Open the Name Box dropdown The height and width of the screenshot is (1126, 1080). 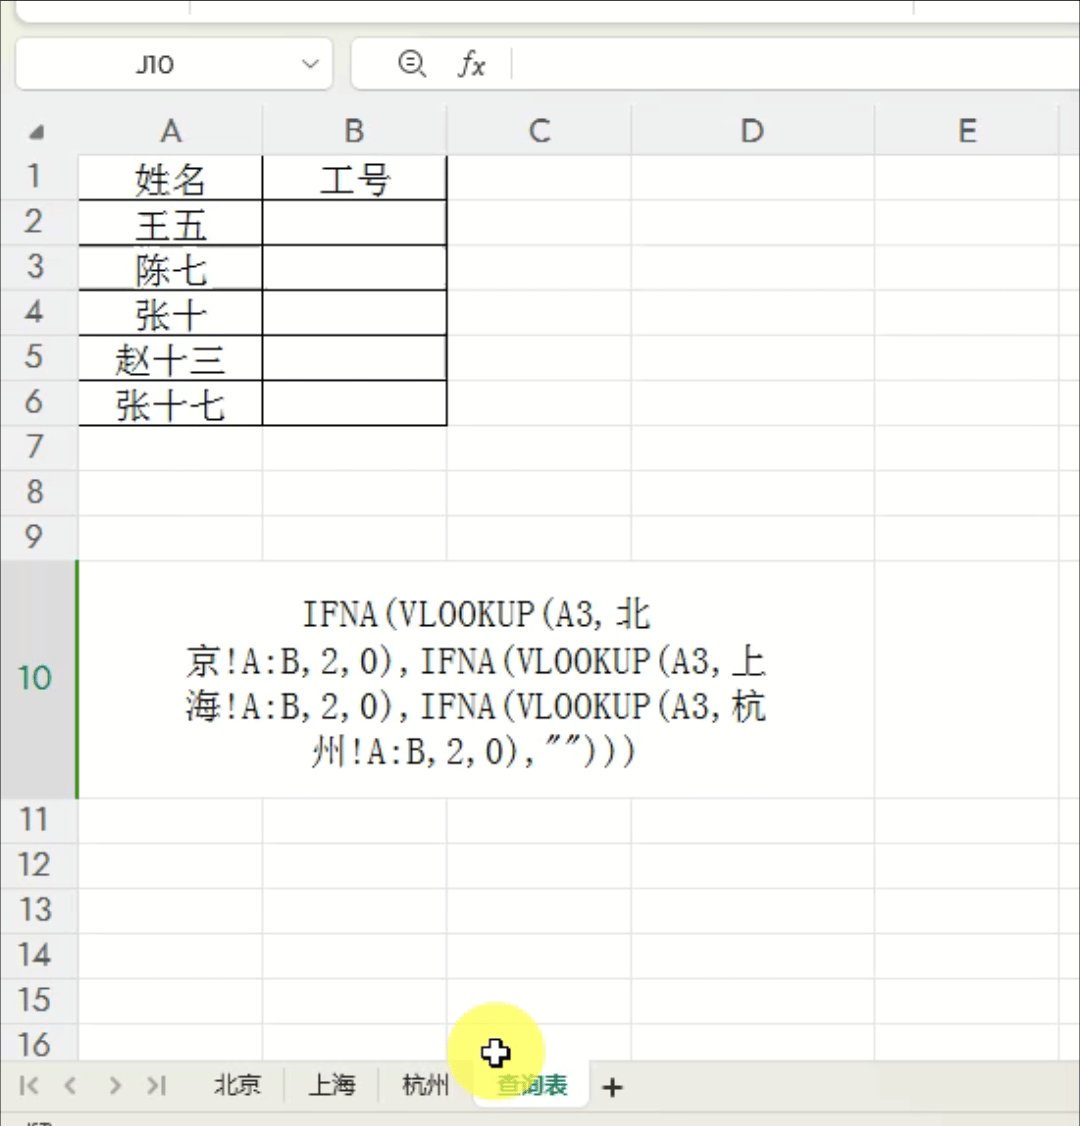309,64
